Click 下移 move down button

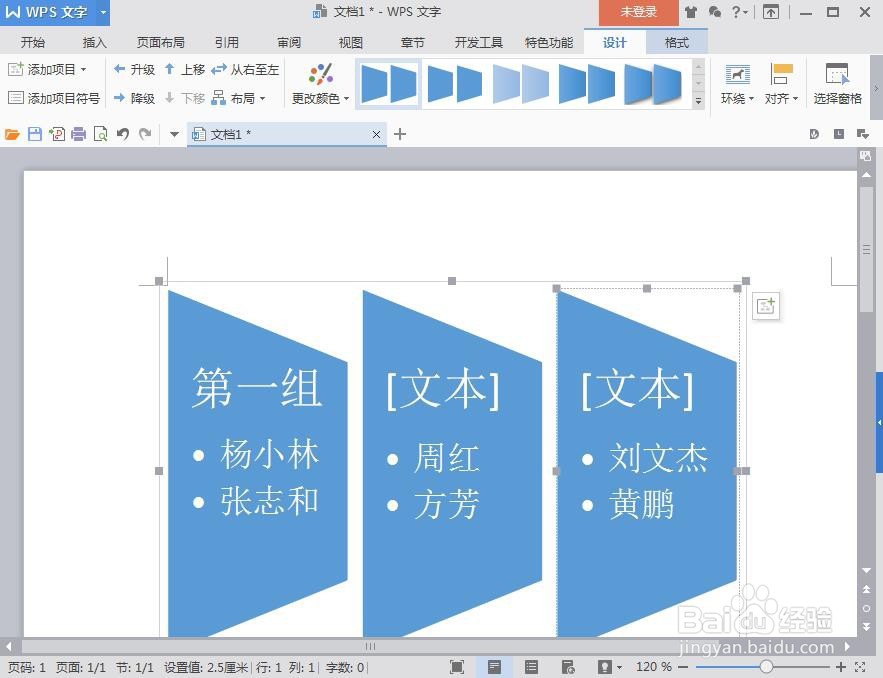(185, 99)
